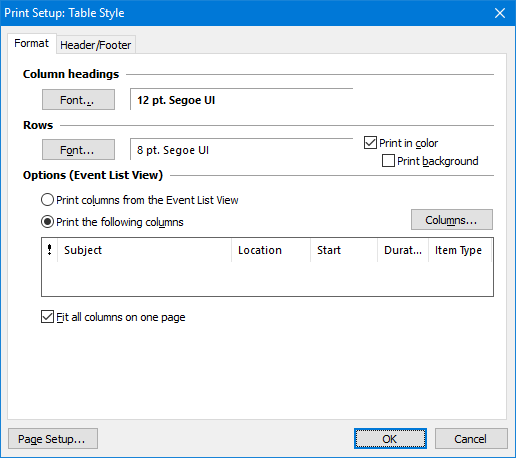This screenshot has height=458, width=516.
Task: Open Page Setup... dialog
Action: 53,439
